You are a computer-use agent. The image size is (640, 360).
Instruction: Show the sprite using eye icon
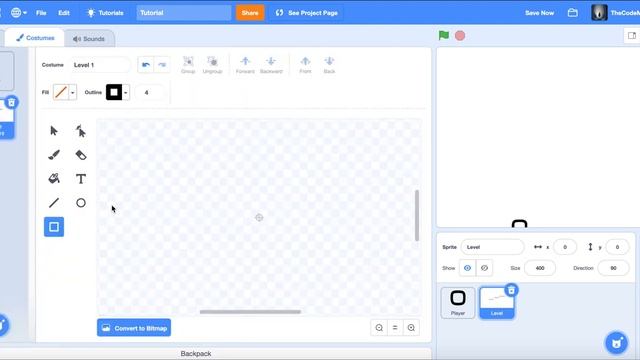(x=467, y=268)
